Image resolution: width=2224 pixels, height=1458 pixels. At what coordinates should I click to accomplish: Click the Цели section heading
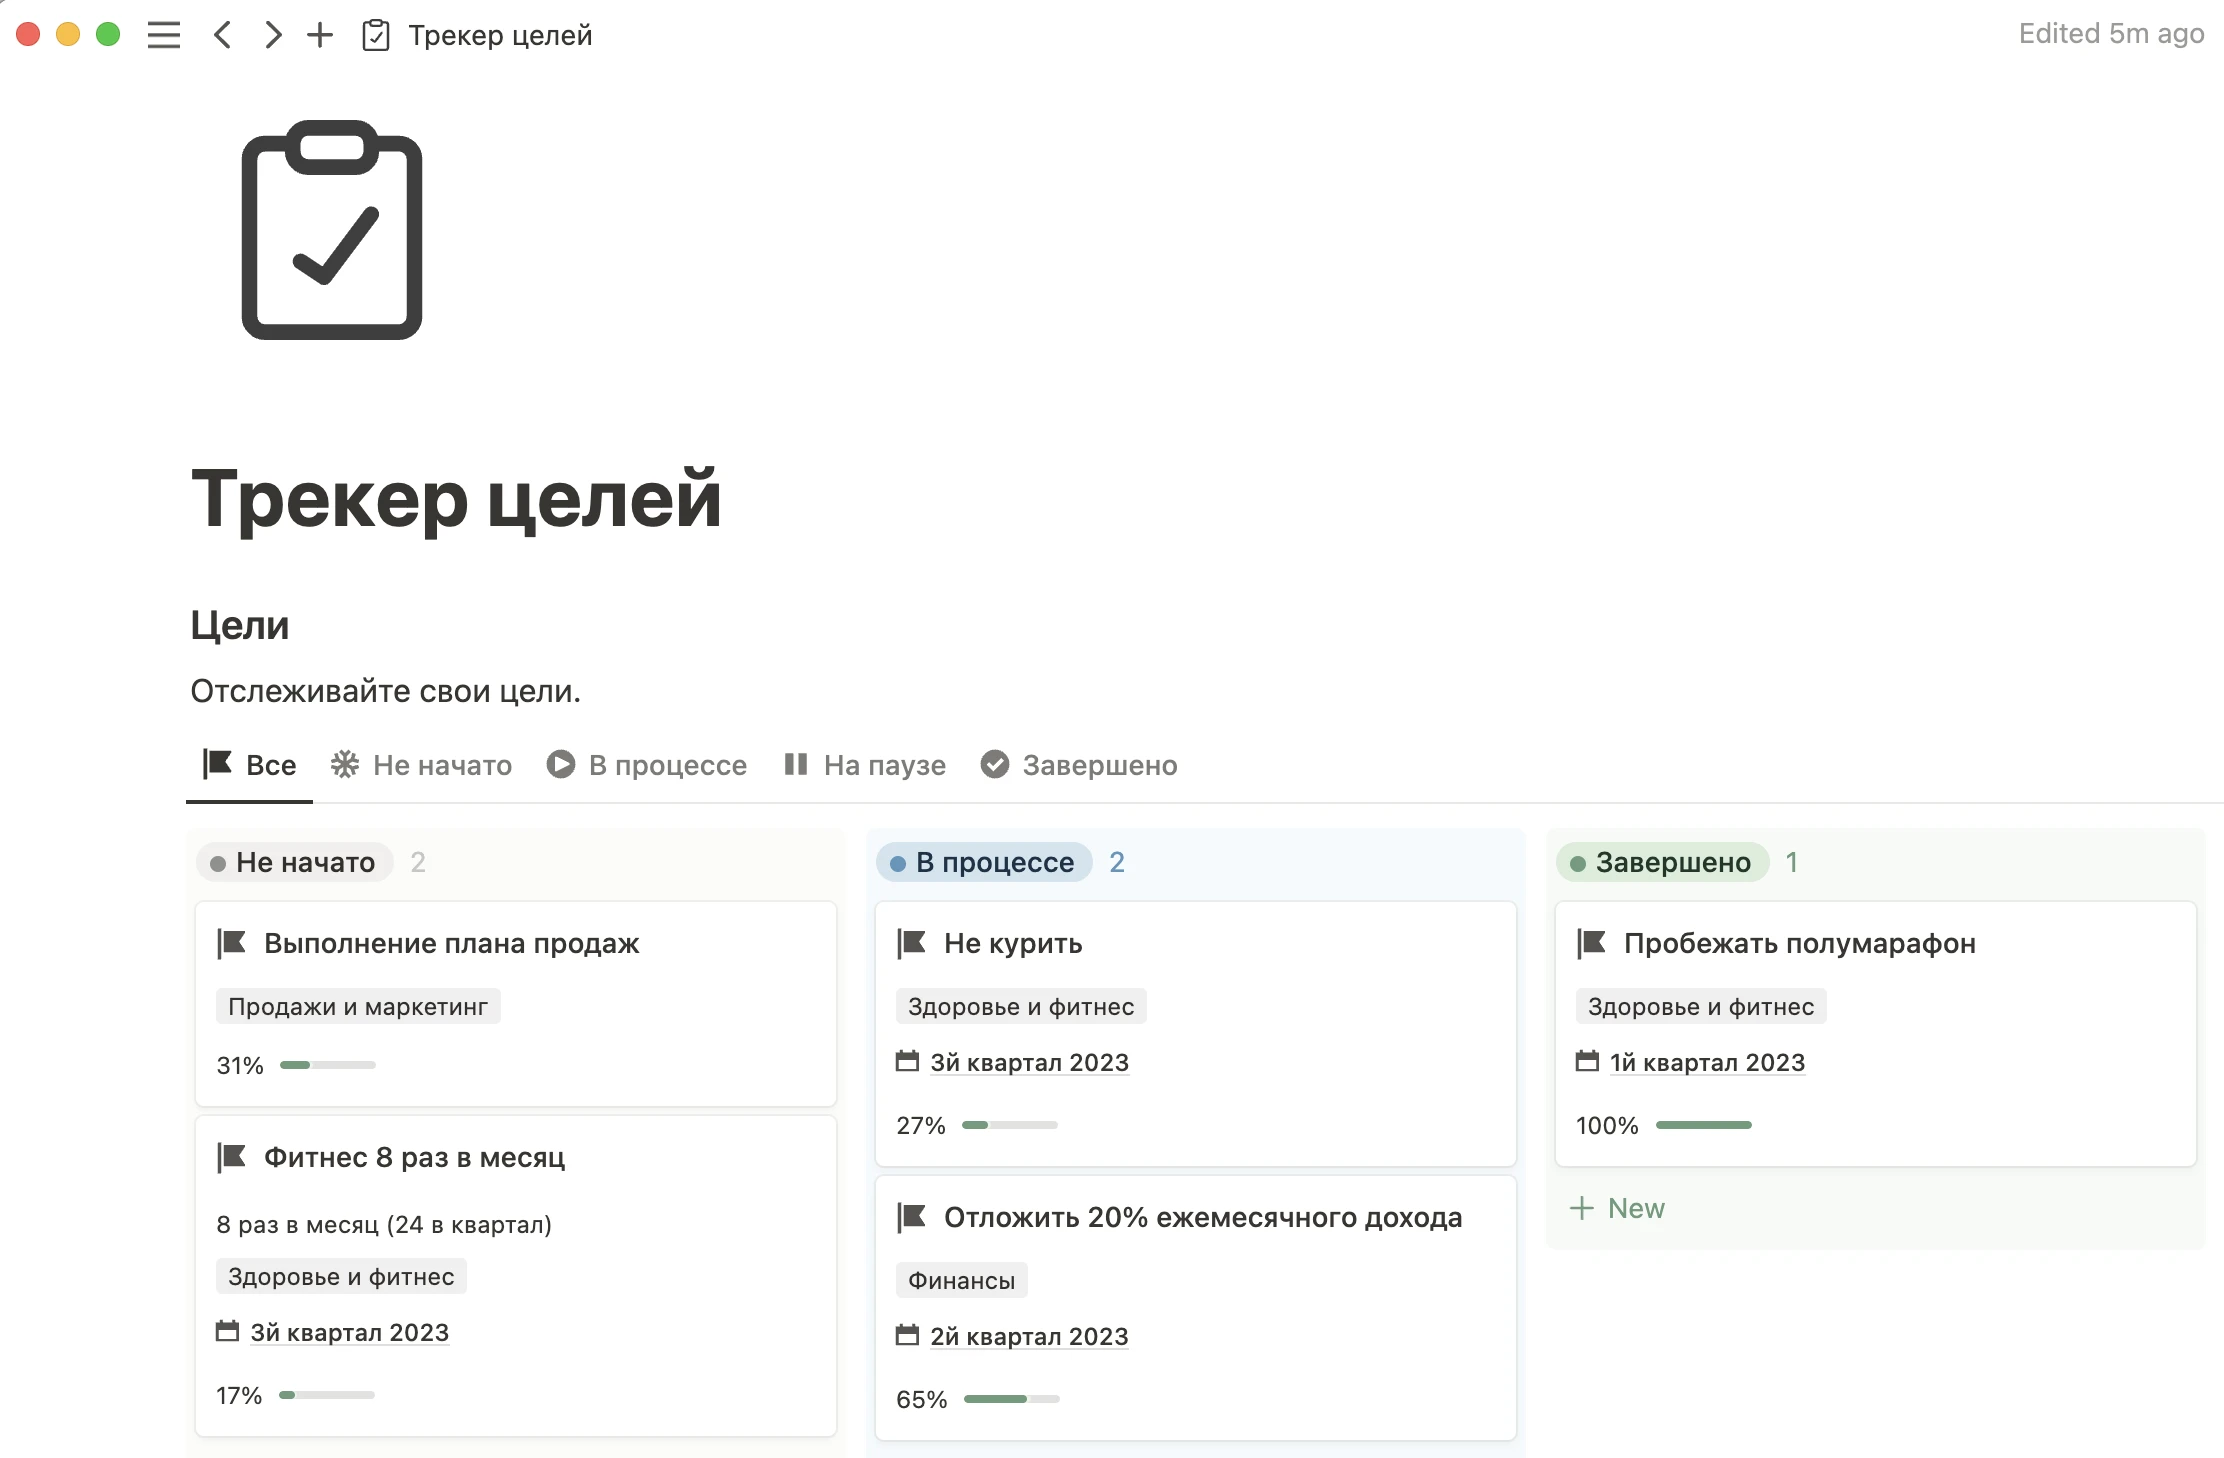point(240,625)
